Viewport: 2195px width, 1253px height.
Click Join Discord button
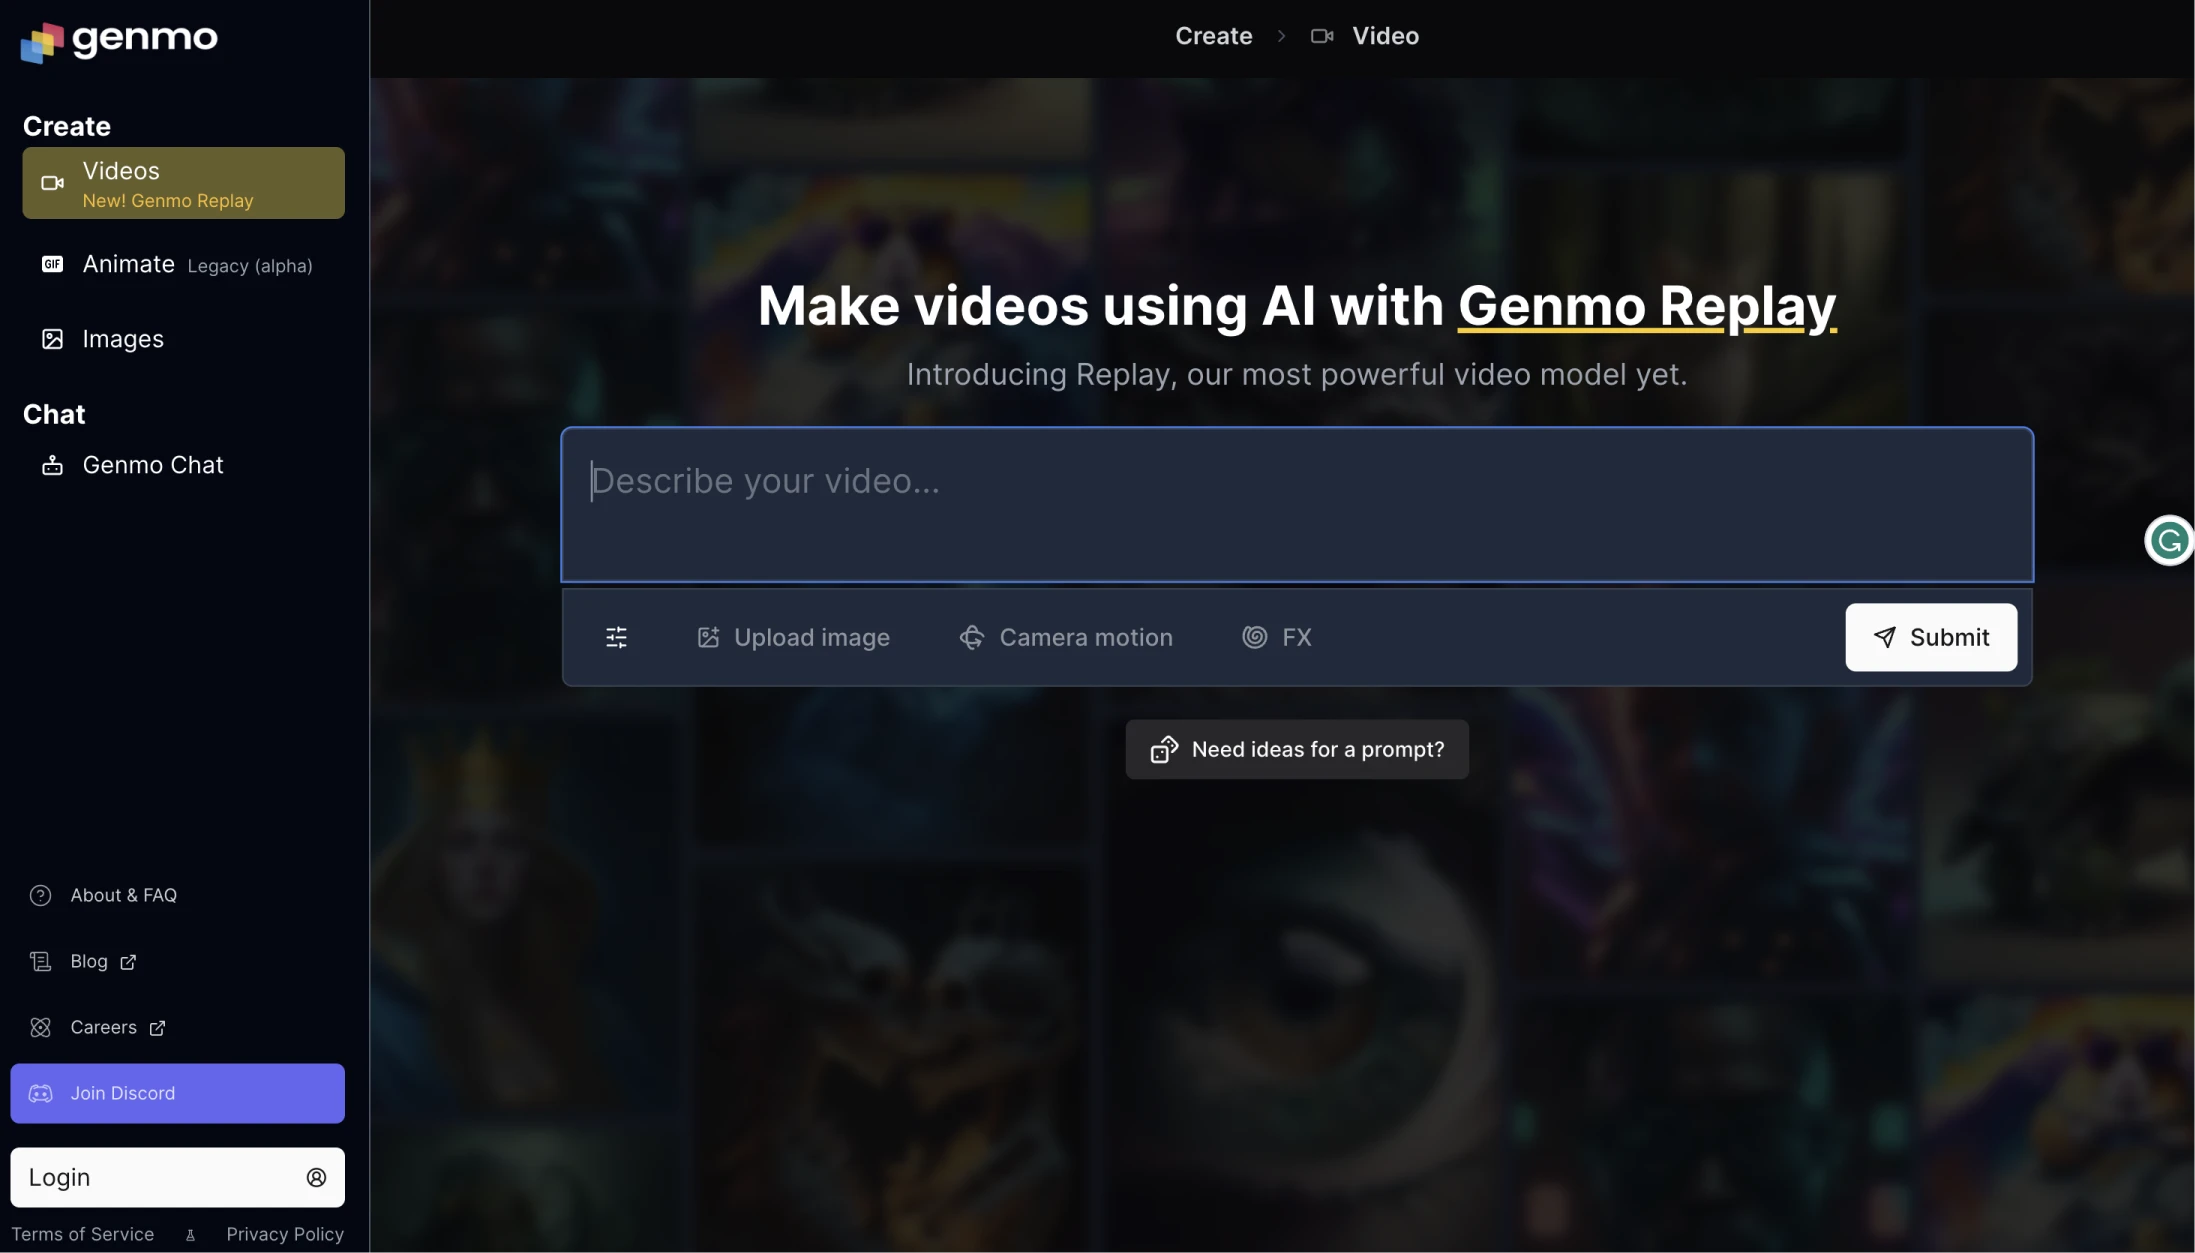pyautogui.click(x=178, y=1093)
